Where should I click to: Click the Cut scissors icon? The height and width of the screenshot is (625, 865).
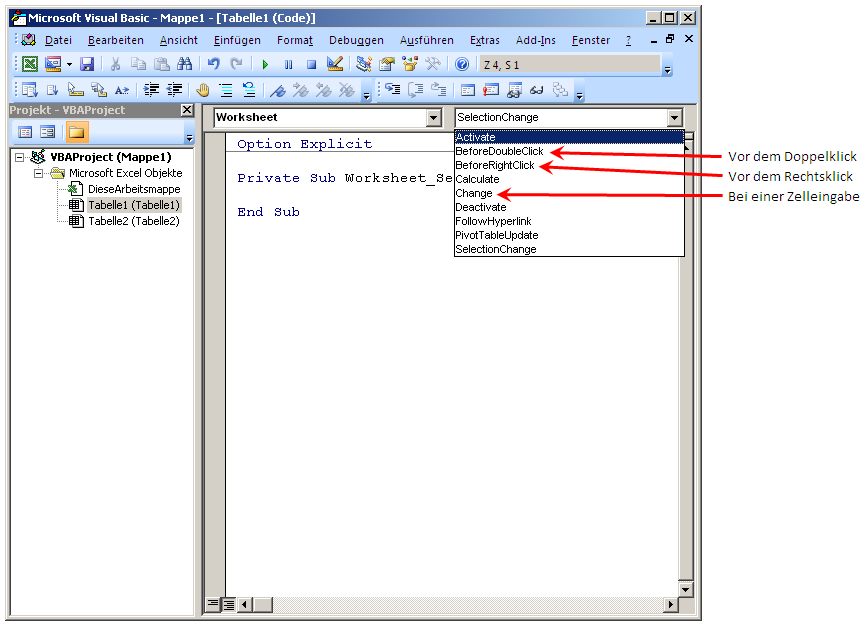click(115, 64)
